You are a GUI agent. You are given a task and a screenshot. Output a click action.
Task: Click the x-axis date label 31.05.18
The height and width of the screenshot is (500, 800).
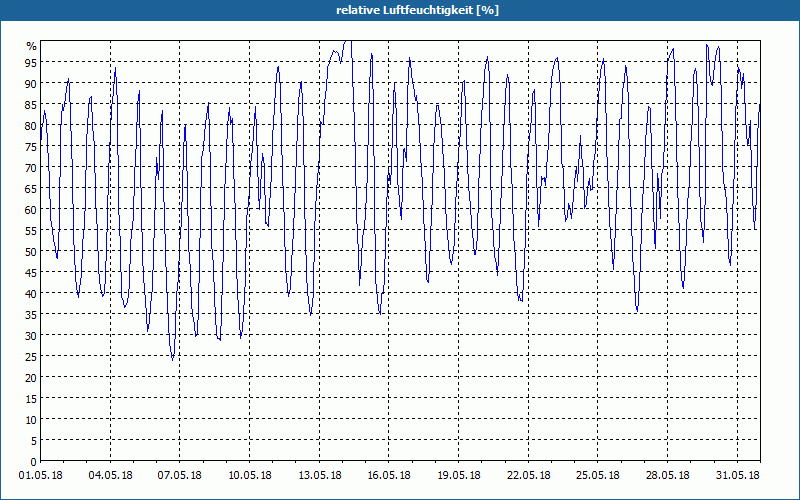737,476
